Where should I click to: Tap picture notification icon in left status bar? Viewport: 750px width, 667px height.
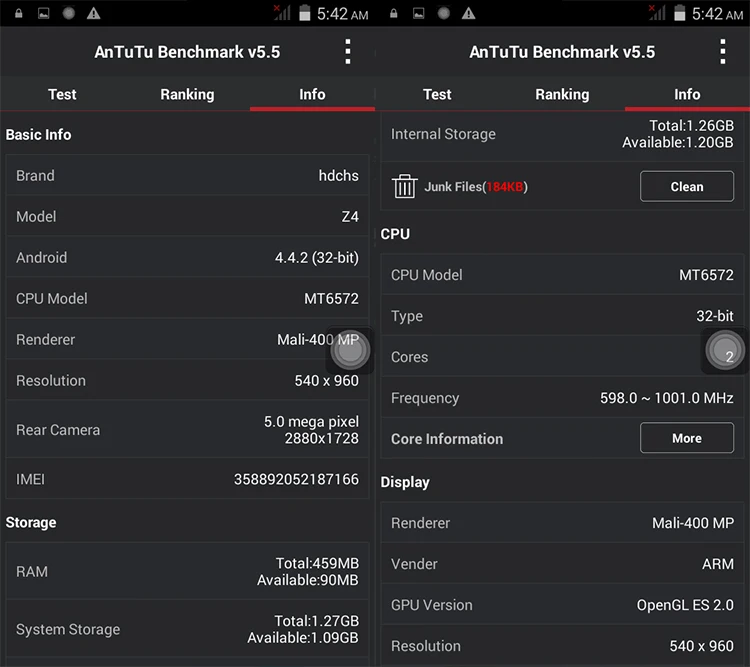coord(44,13)
